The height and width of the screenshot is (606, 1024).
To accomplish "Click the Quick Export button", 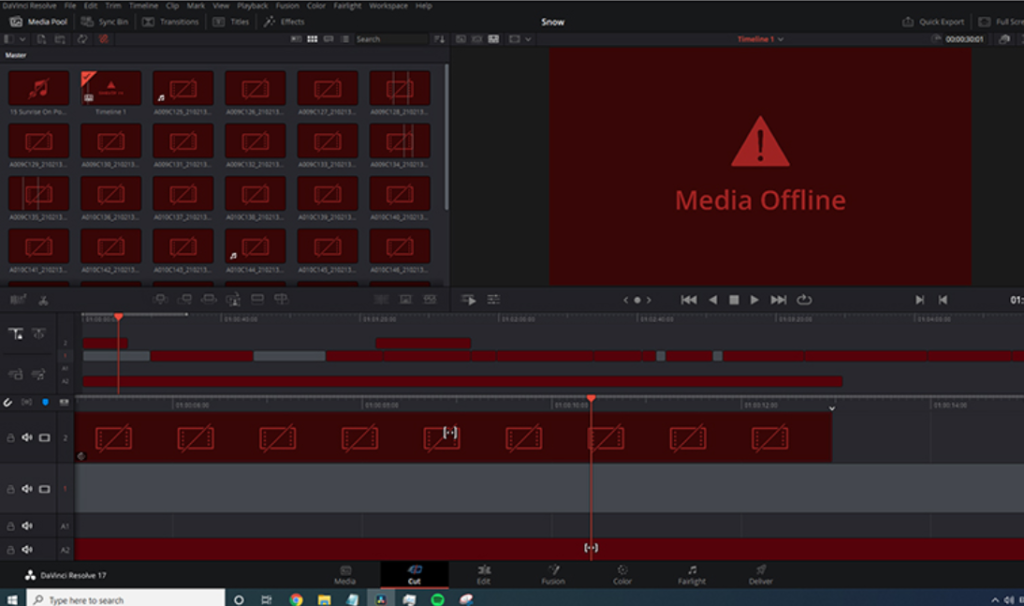I will (x=933, y=22).
